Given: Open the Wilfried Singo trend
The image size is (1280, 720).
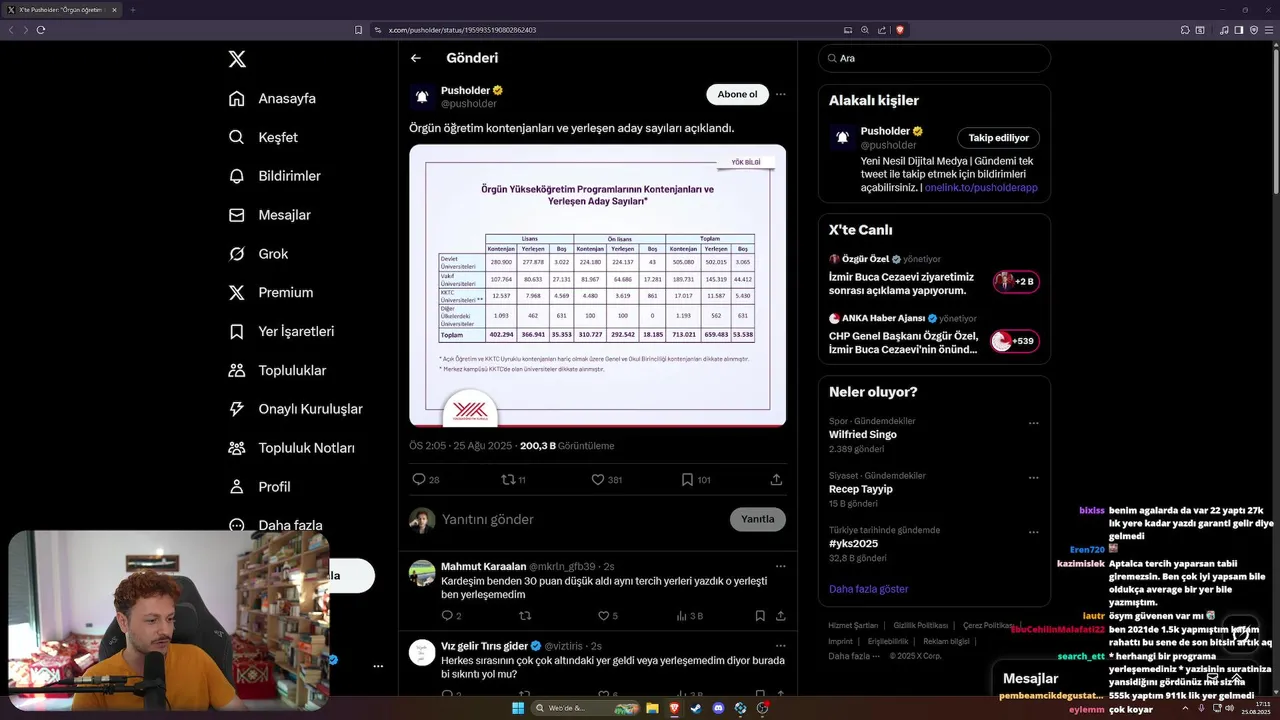Looking at the screenshot, I should (862, 435).
